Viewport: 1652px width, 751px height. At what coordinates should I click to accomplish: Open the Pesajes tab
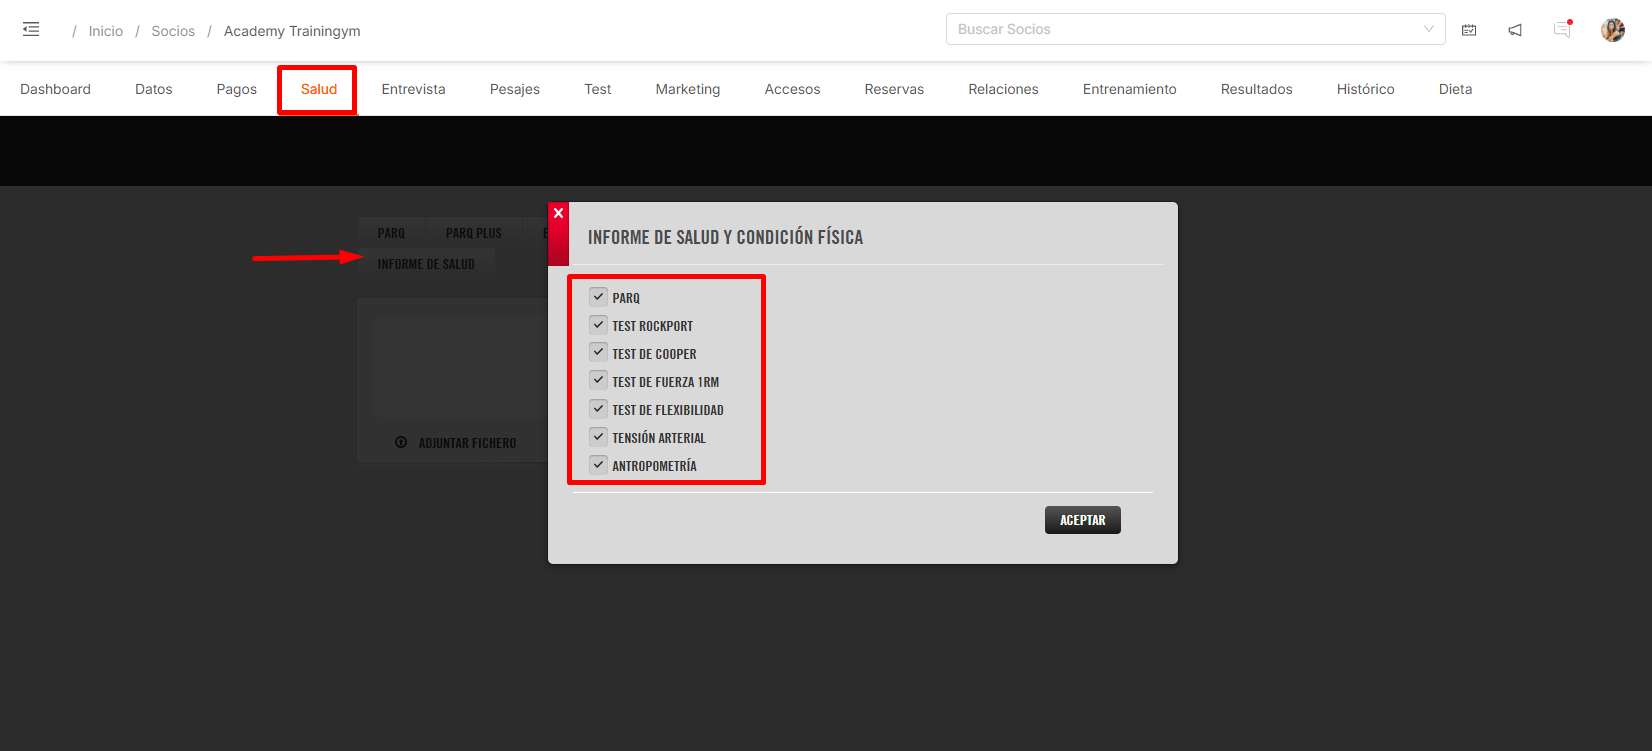(x=514, y=89)
